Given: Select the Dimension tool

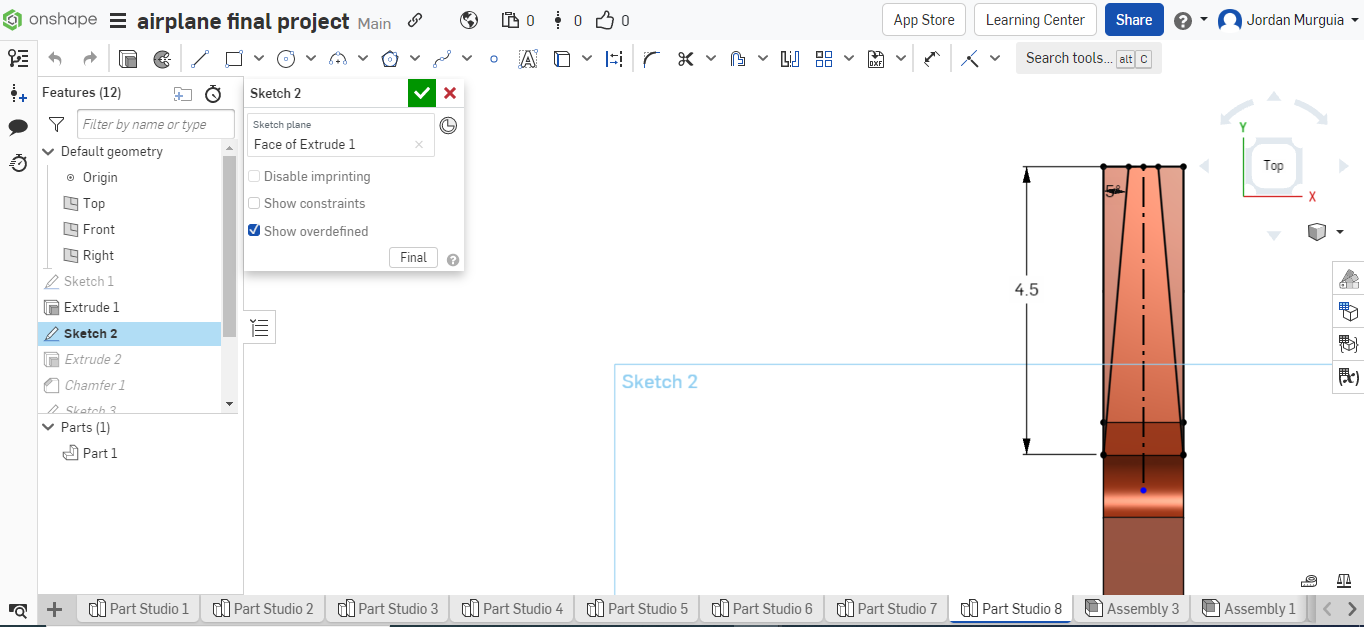Looking at the screenshot, I should click(x=613, y=58).
